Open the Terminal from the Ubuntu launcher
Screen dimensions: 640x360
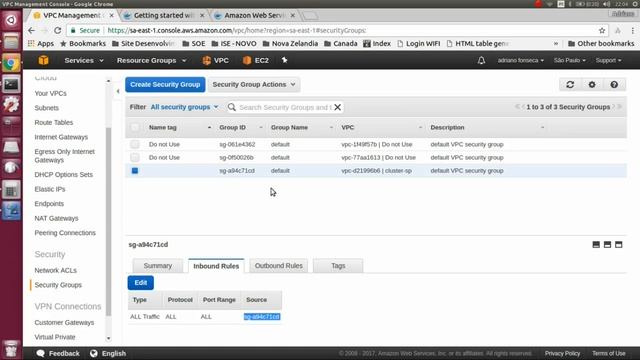(11, 84)
